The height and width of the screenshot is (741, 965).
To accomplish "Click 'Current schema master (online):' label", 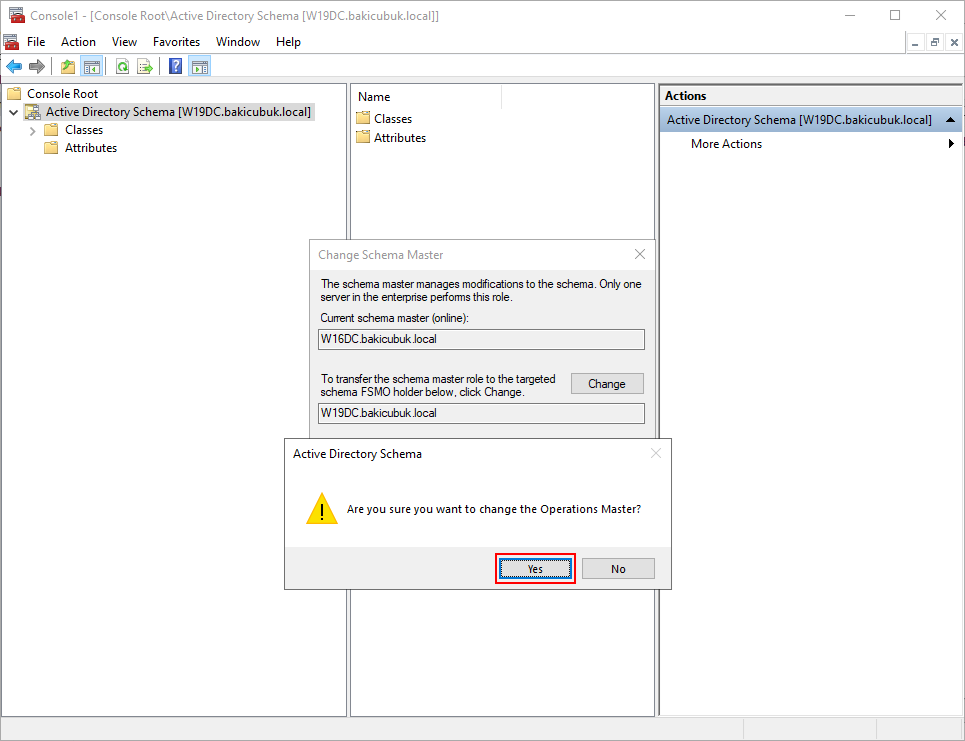I will [x=394, y=318].
